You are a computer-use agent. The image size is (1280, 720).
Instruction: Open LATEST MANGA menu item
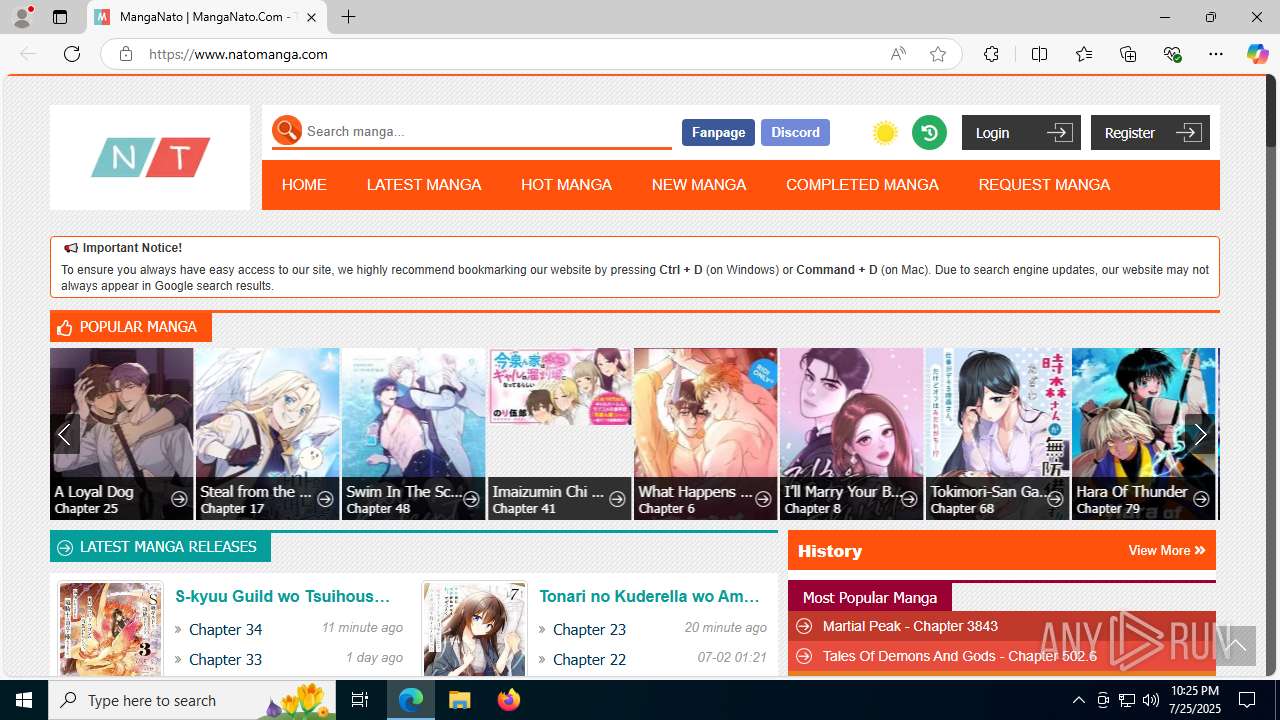click(424, 184)
